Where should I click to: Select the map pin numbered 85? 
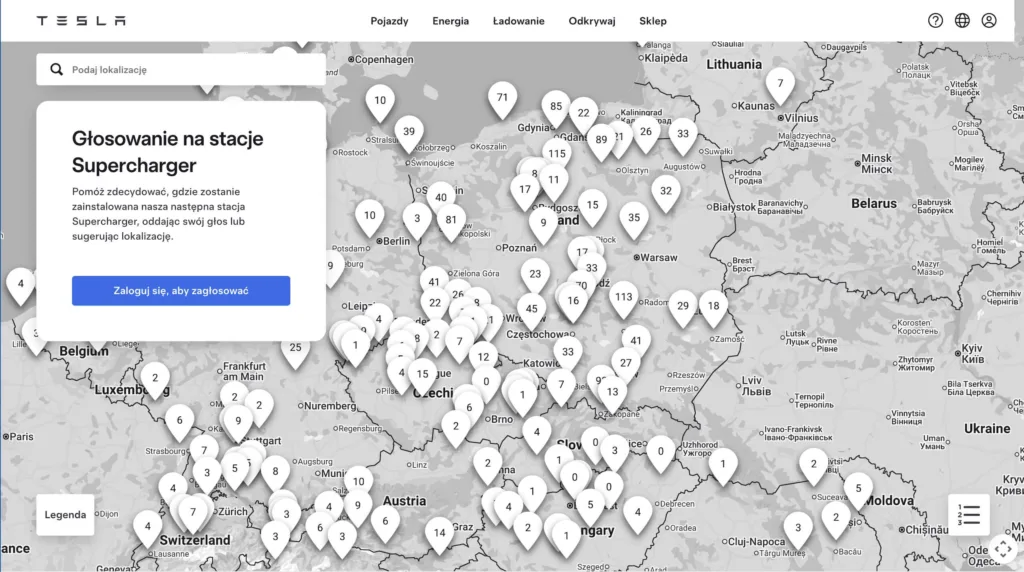(556, 110)
